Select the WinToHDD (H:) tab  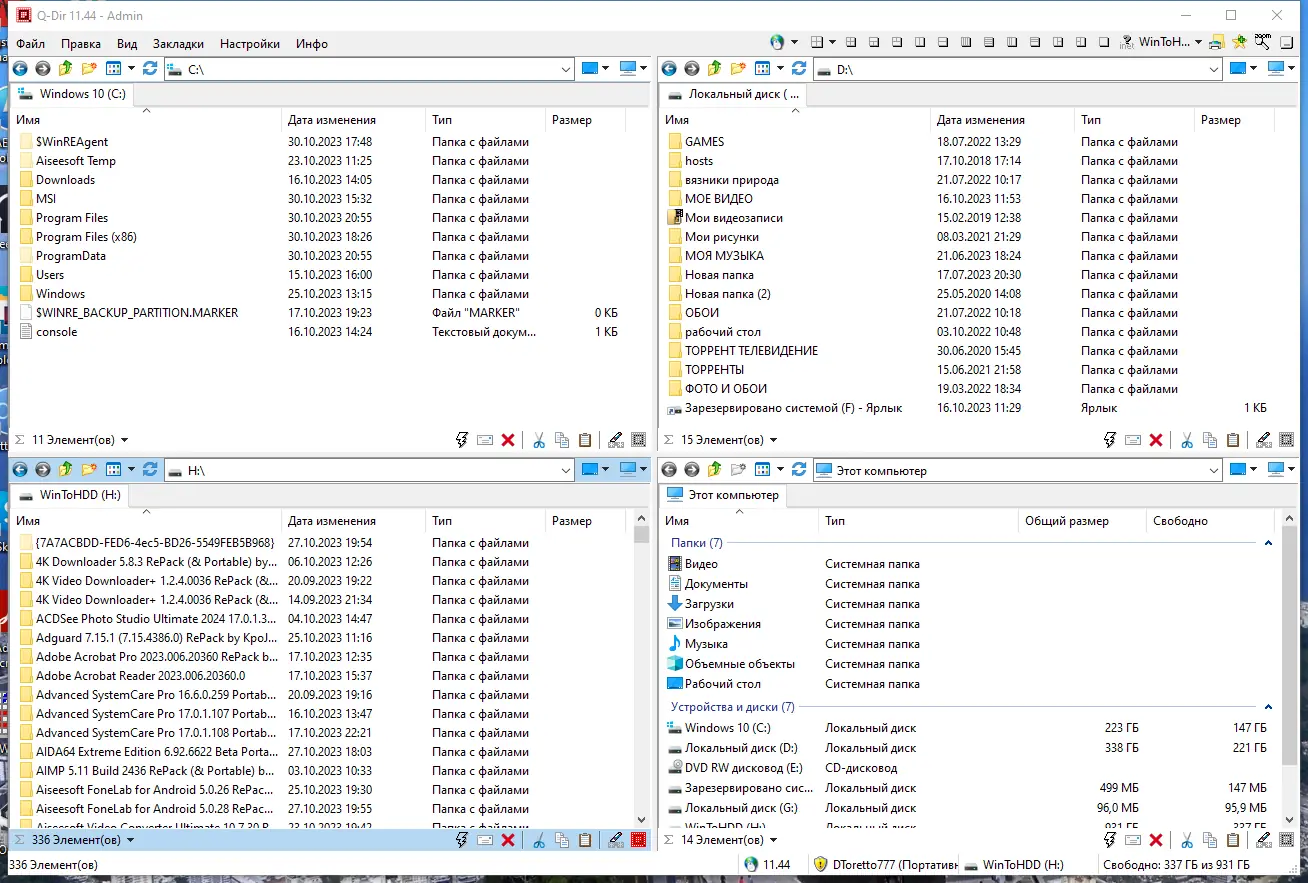[x=70, y=495]
